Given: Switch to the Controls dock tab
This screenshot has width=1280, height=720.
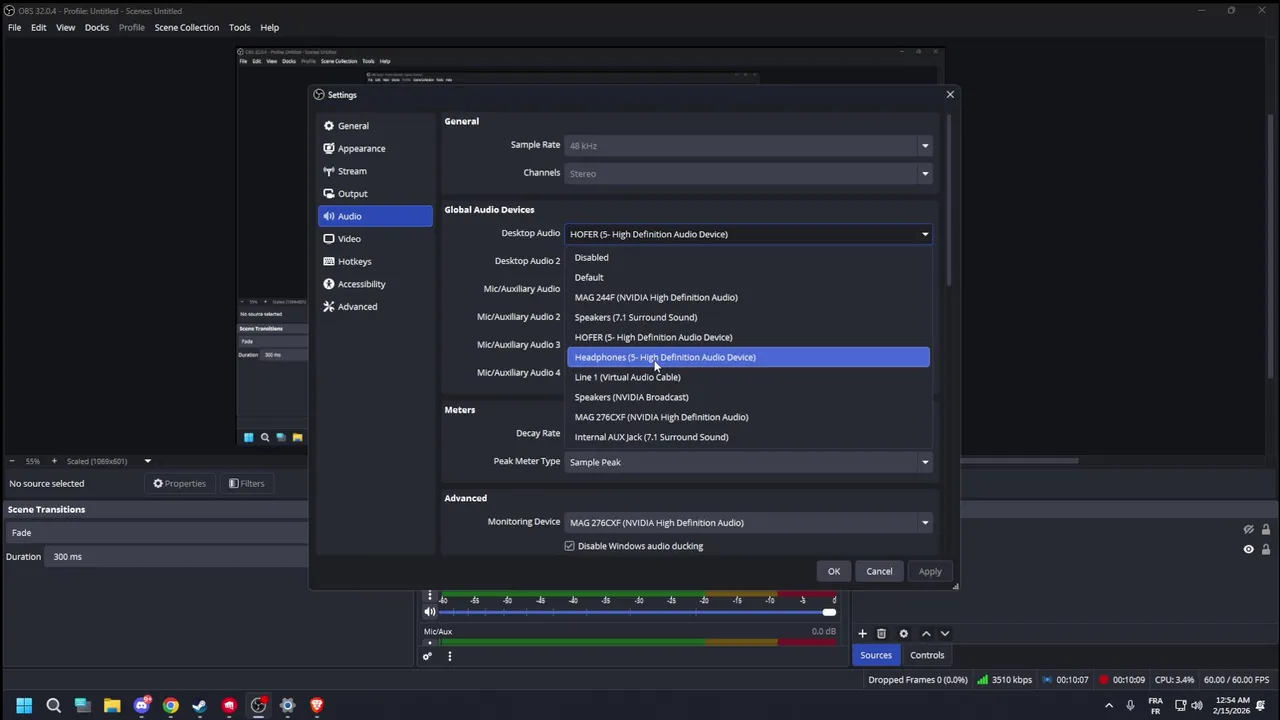Looking at the screenshot, I should [927, 655].
